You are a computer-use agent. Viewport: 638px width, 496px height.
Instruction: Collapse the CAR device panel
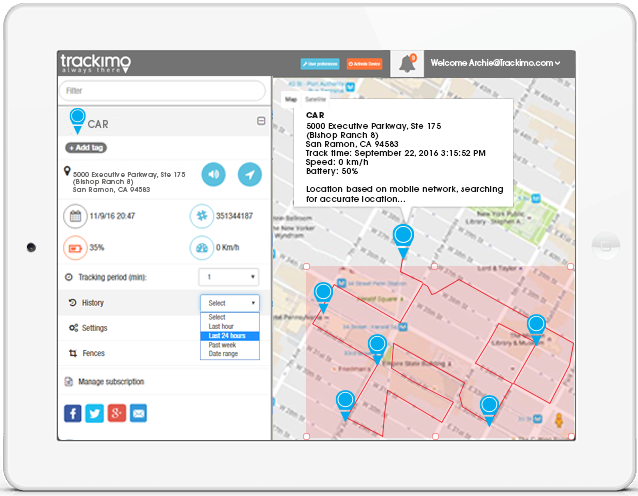(261, 121)
